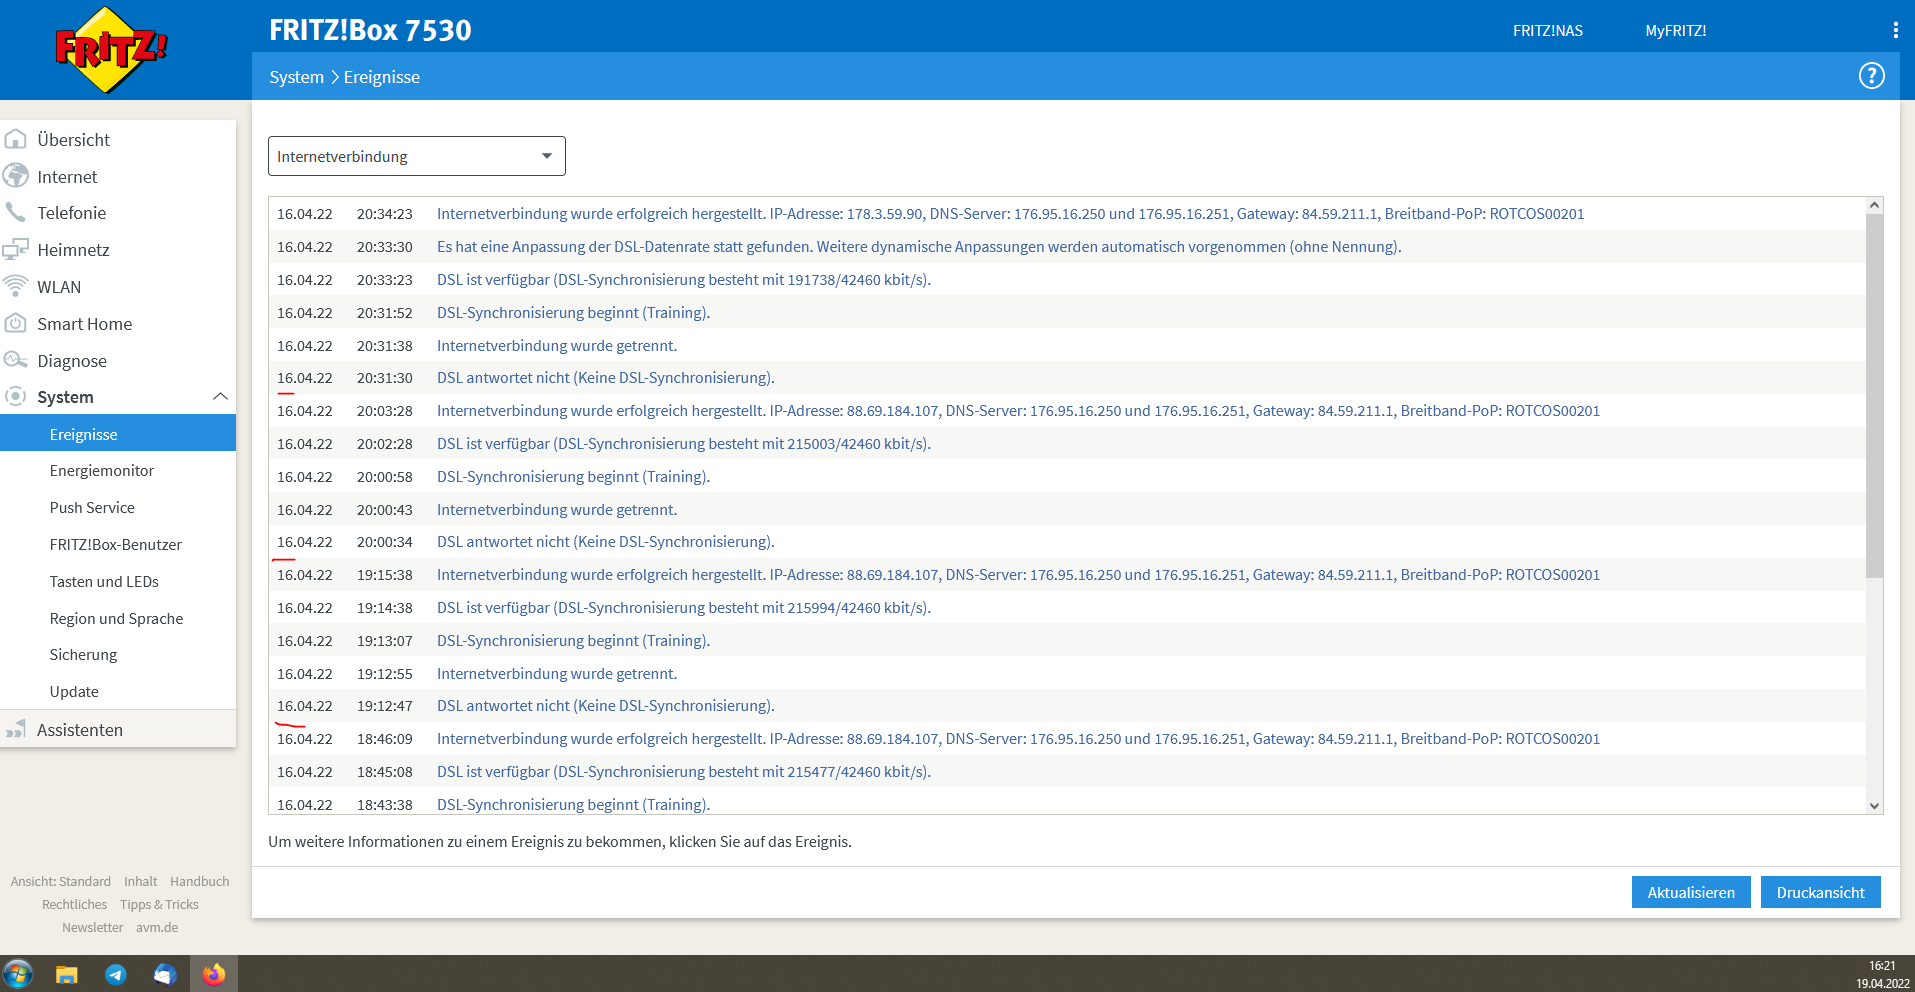Click the Aktualisieren button
The width and height of the screenshot is (1915, 992).
pos(1691,892)
